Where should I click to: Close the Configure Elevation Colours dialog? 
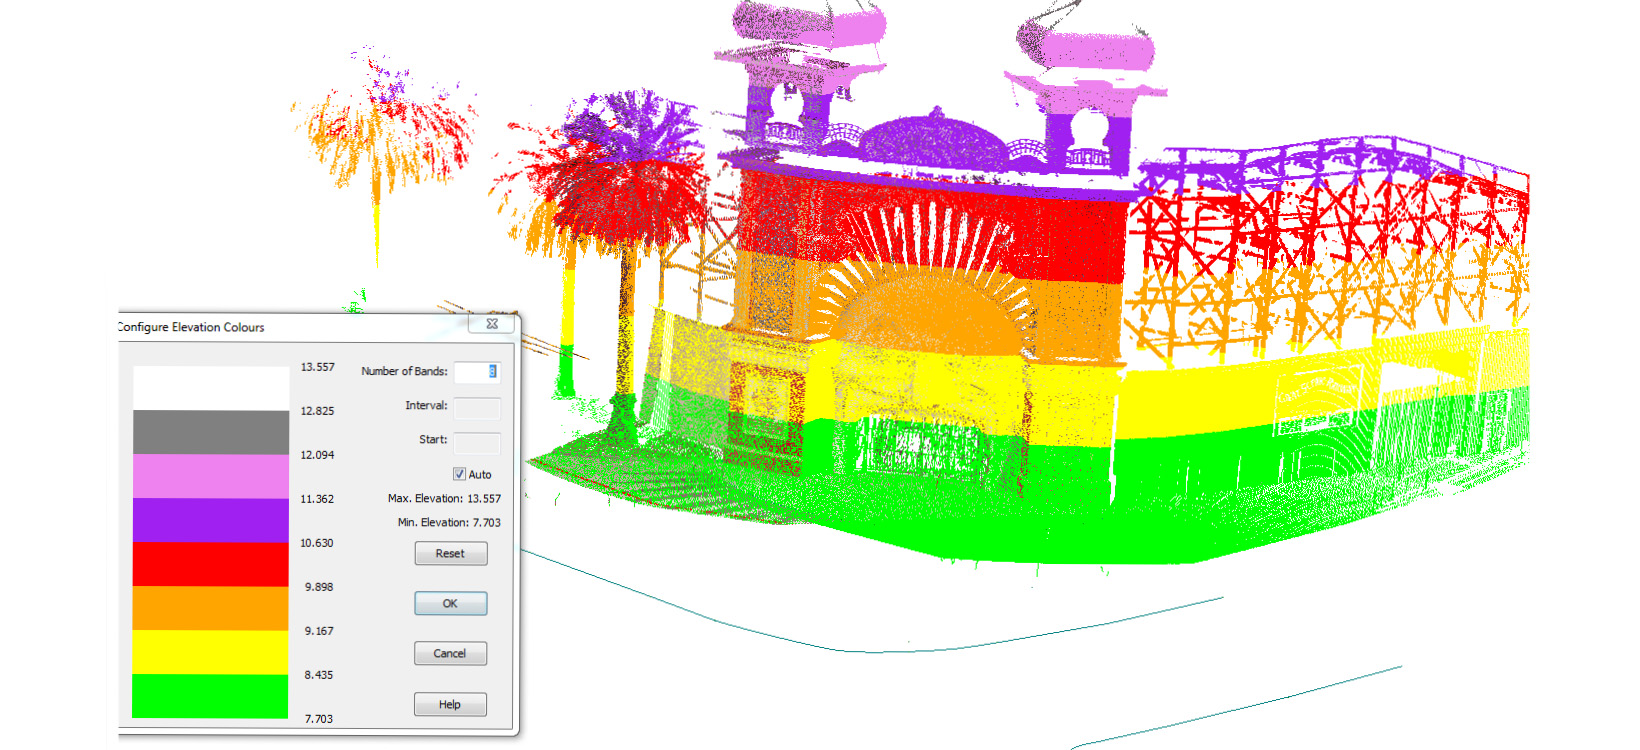[492, 324]
